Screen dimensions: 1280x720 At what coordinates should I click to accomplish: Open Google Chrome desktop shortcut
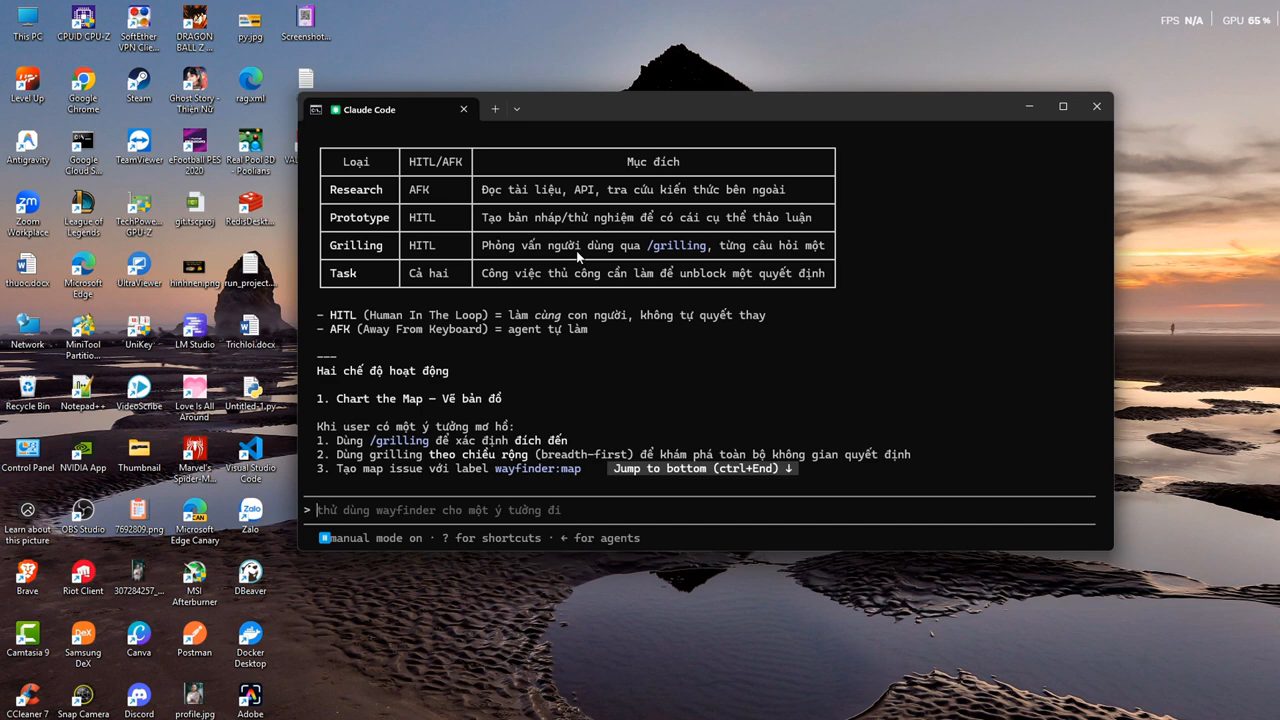tap(83, 90)
